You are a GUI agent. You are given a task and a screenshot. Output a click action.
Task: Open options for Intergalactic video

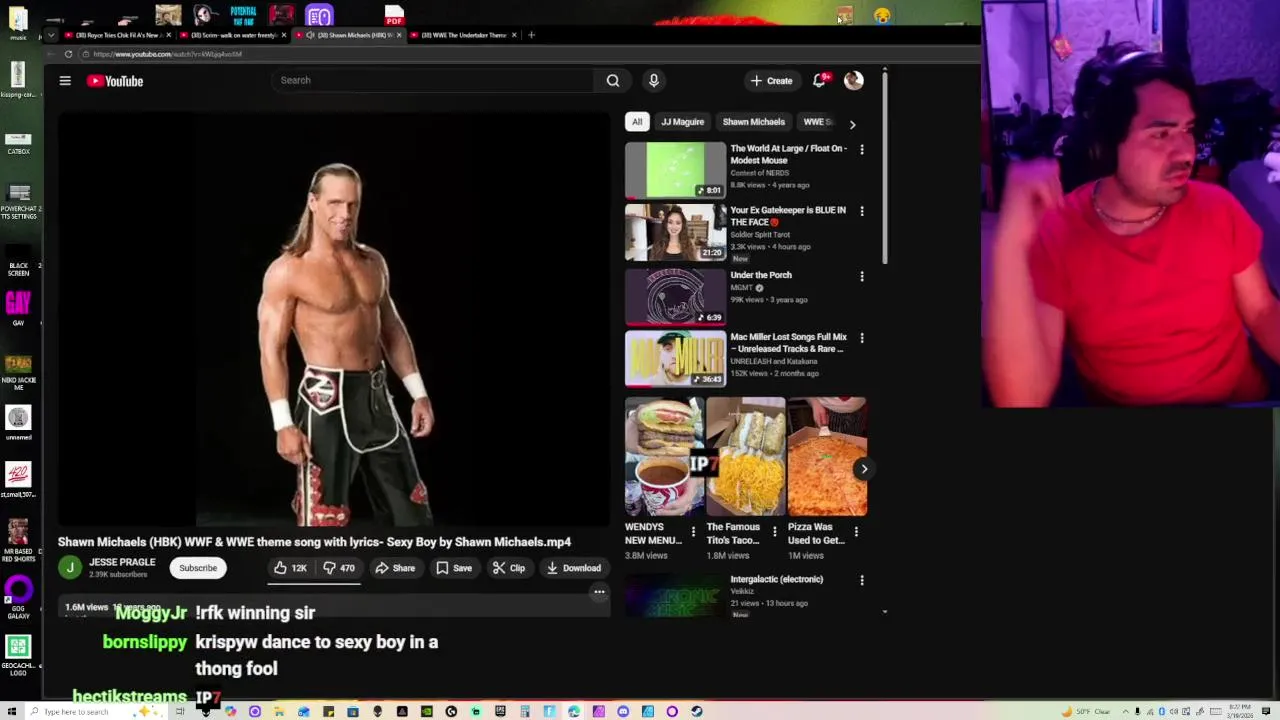pos(862,580)
